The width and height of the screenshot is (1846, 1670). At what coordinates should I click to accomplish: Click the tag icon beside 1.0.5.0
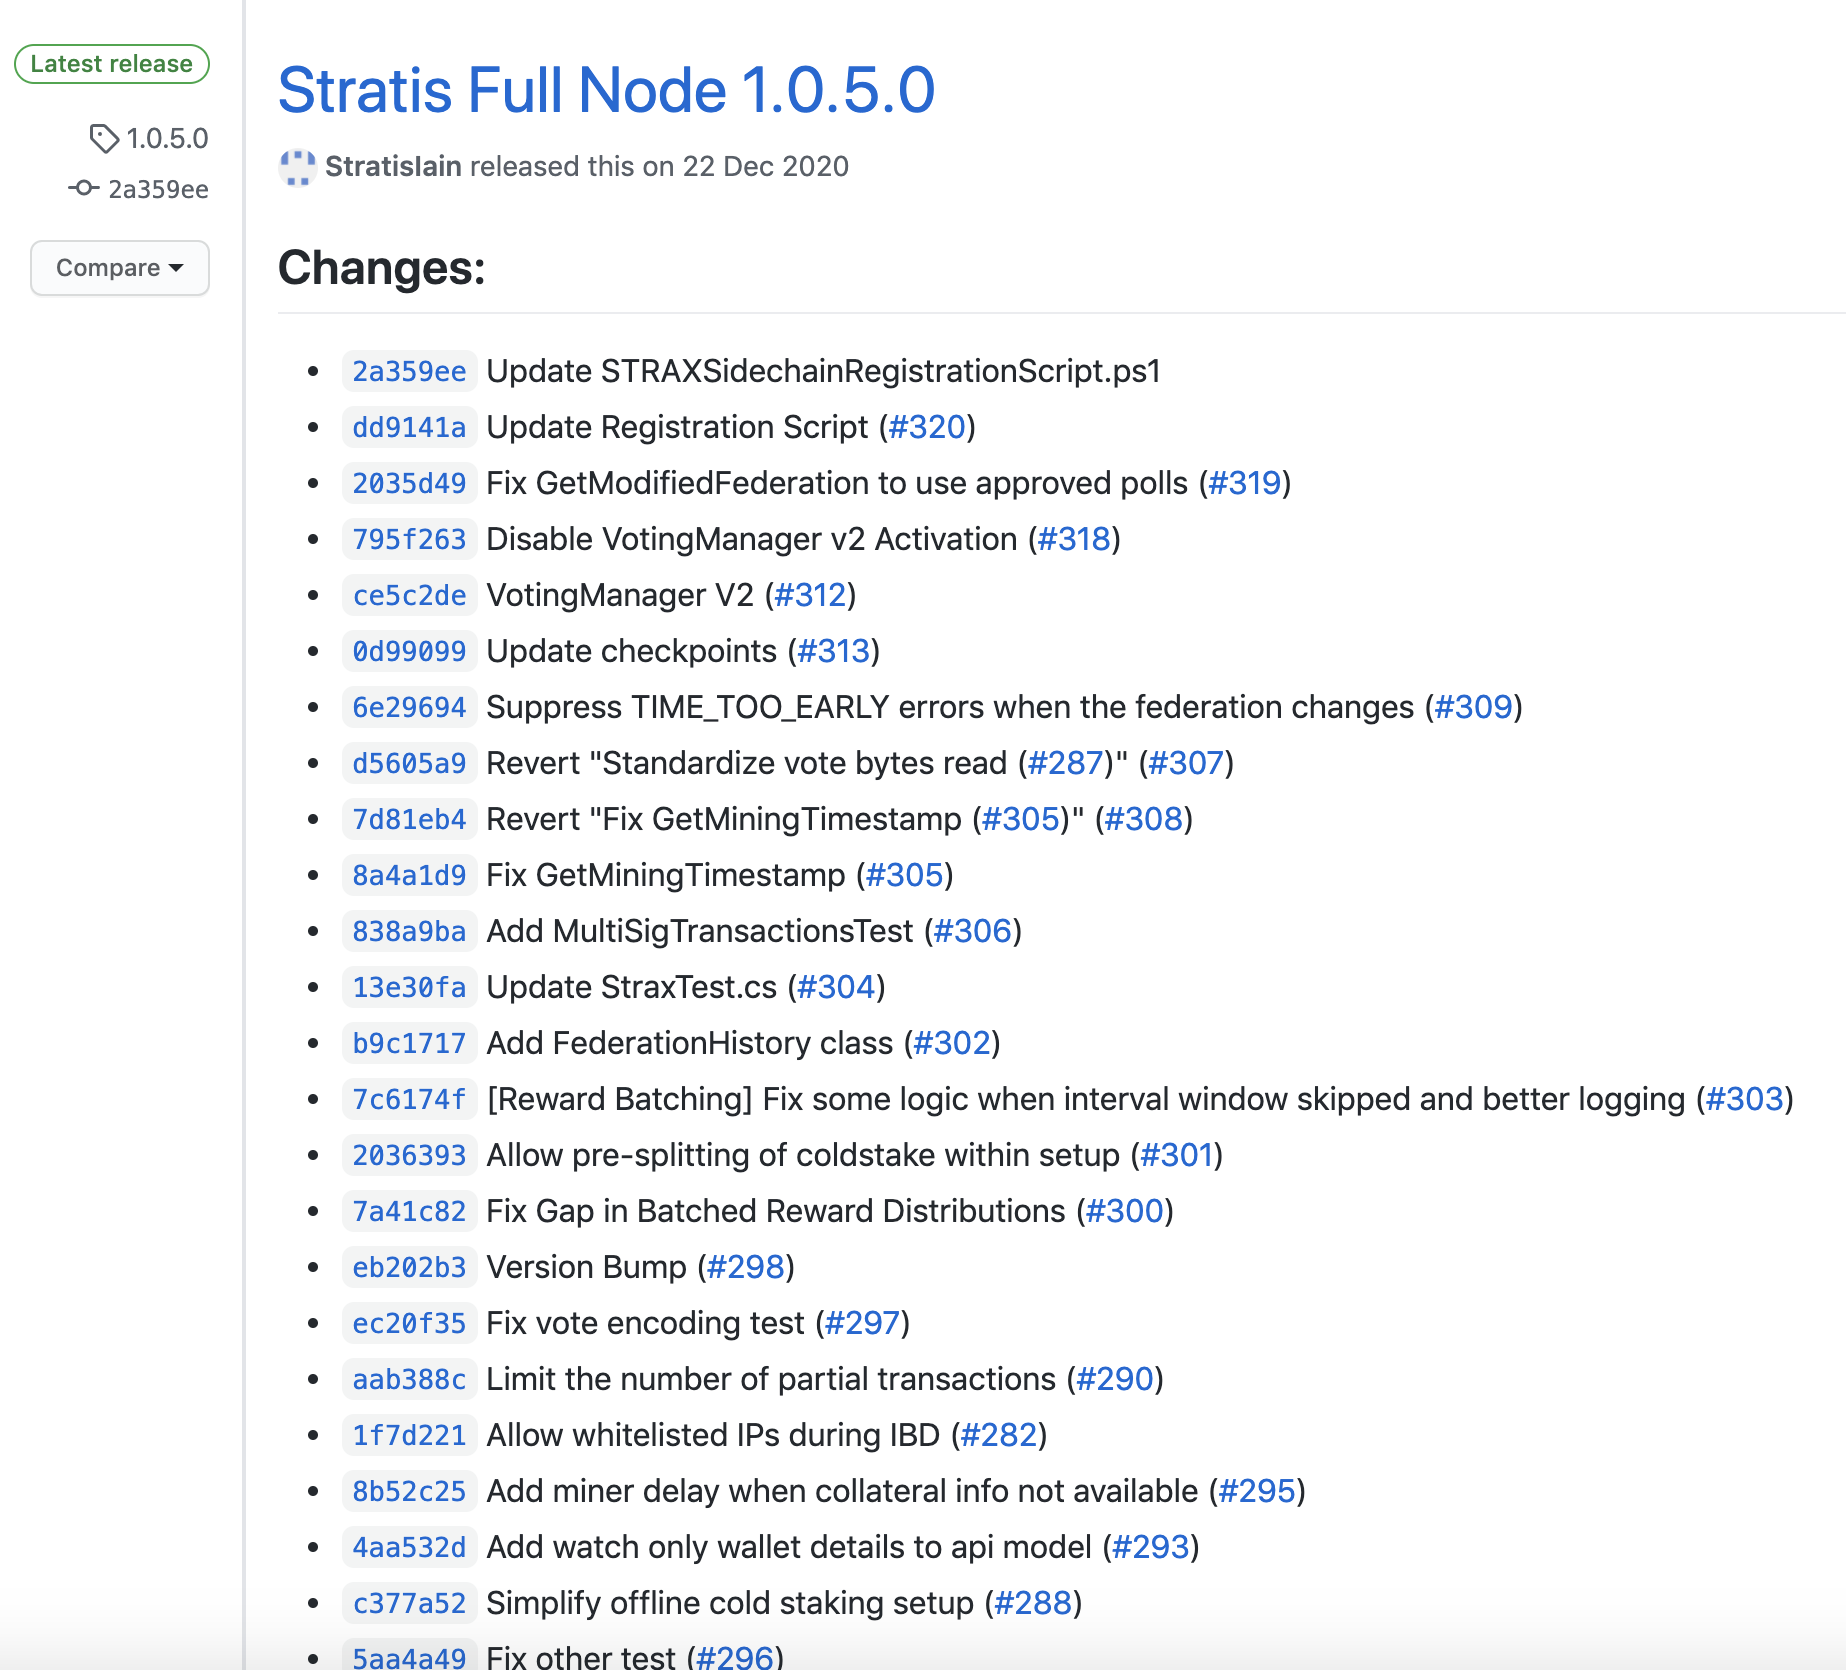click(x=104, y=138)
